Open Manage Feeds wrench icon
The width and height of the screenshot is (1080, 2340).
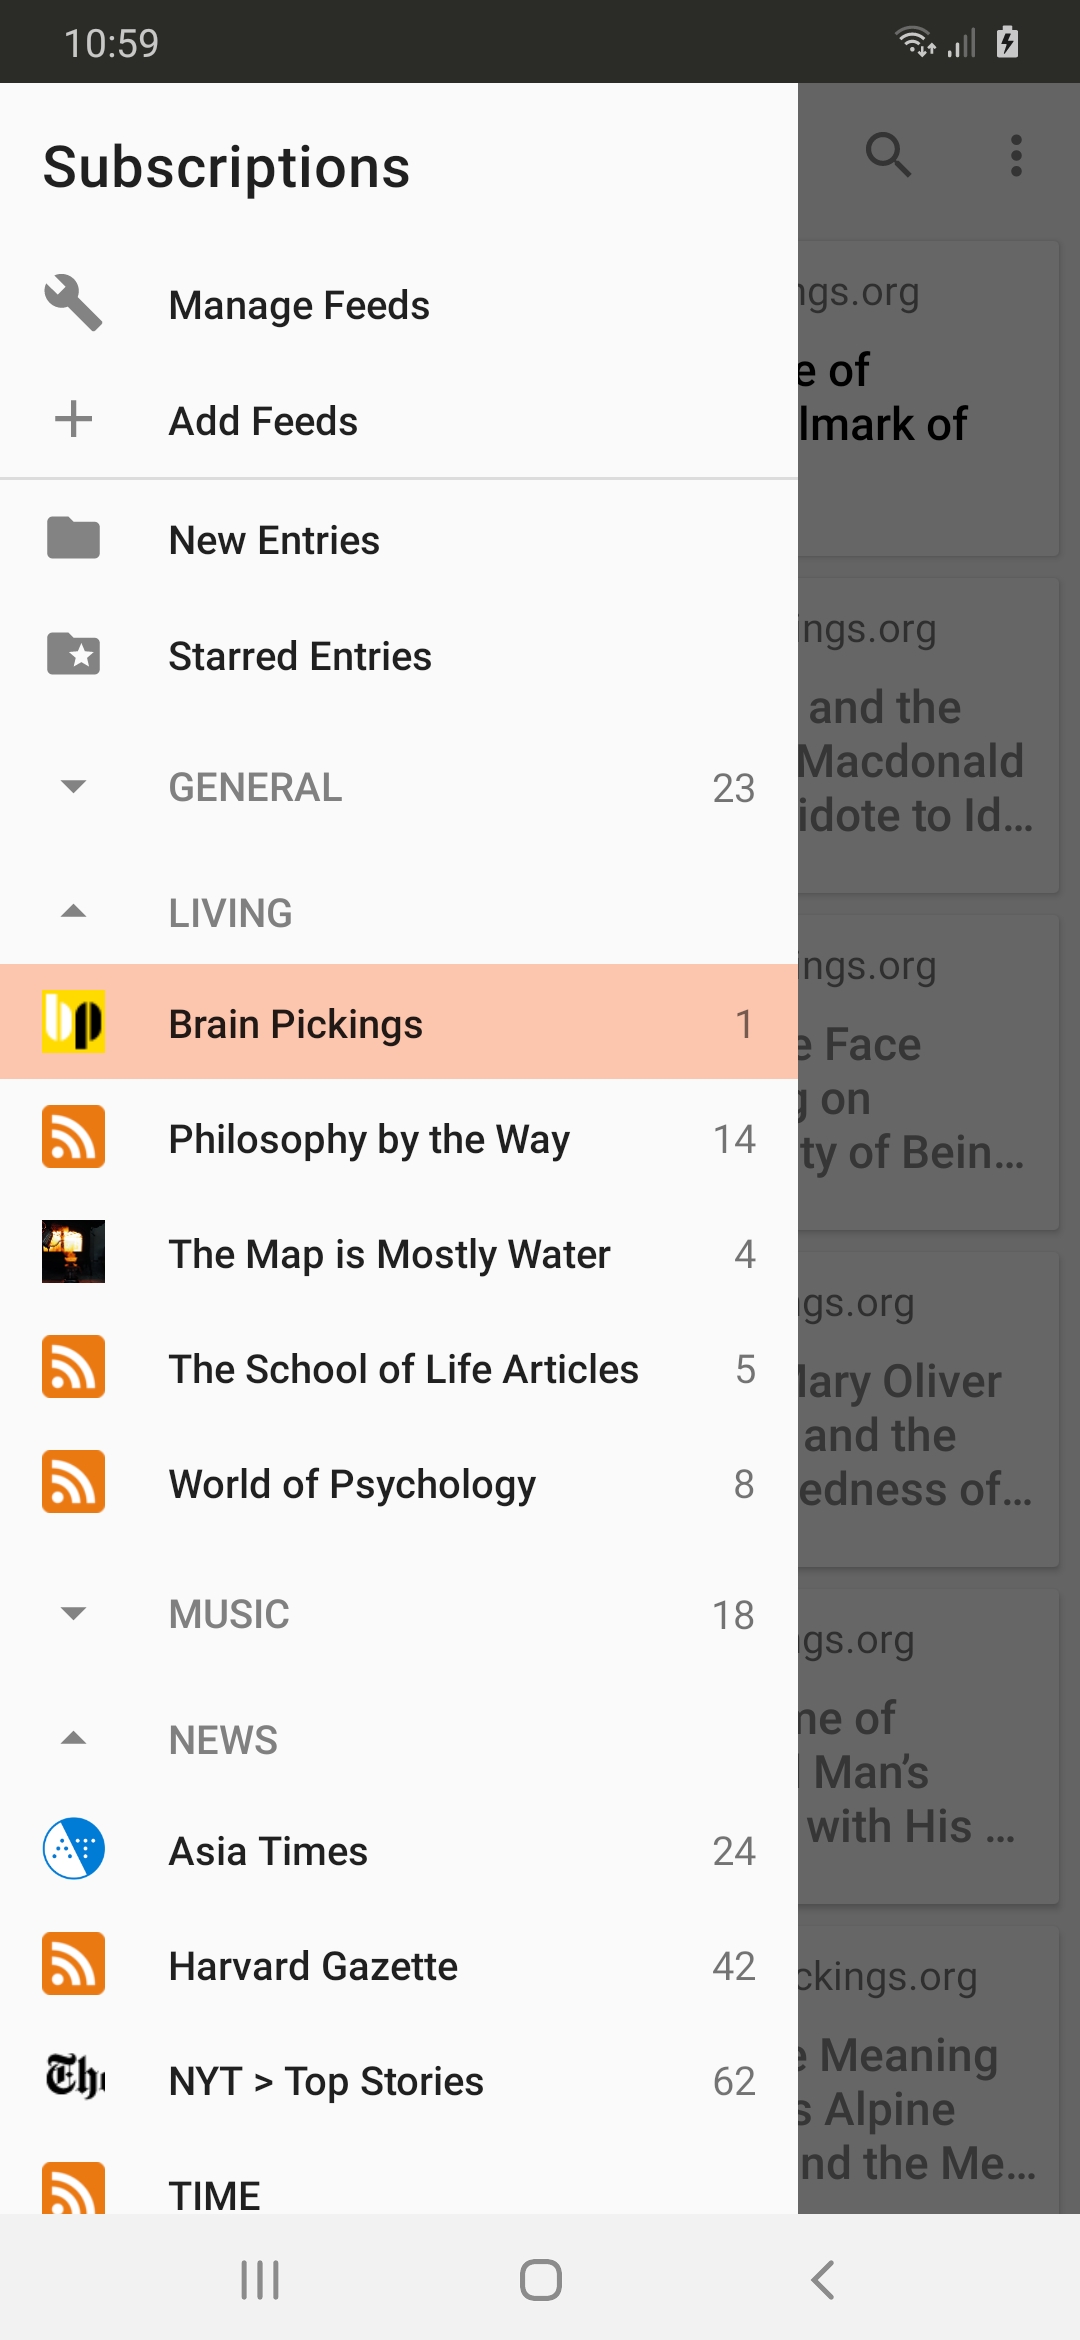(x=73, y=303)
